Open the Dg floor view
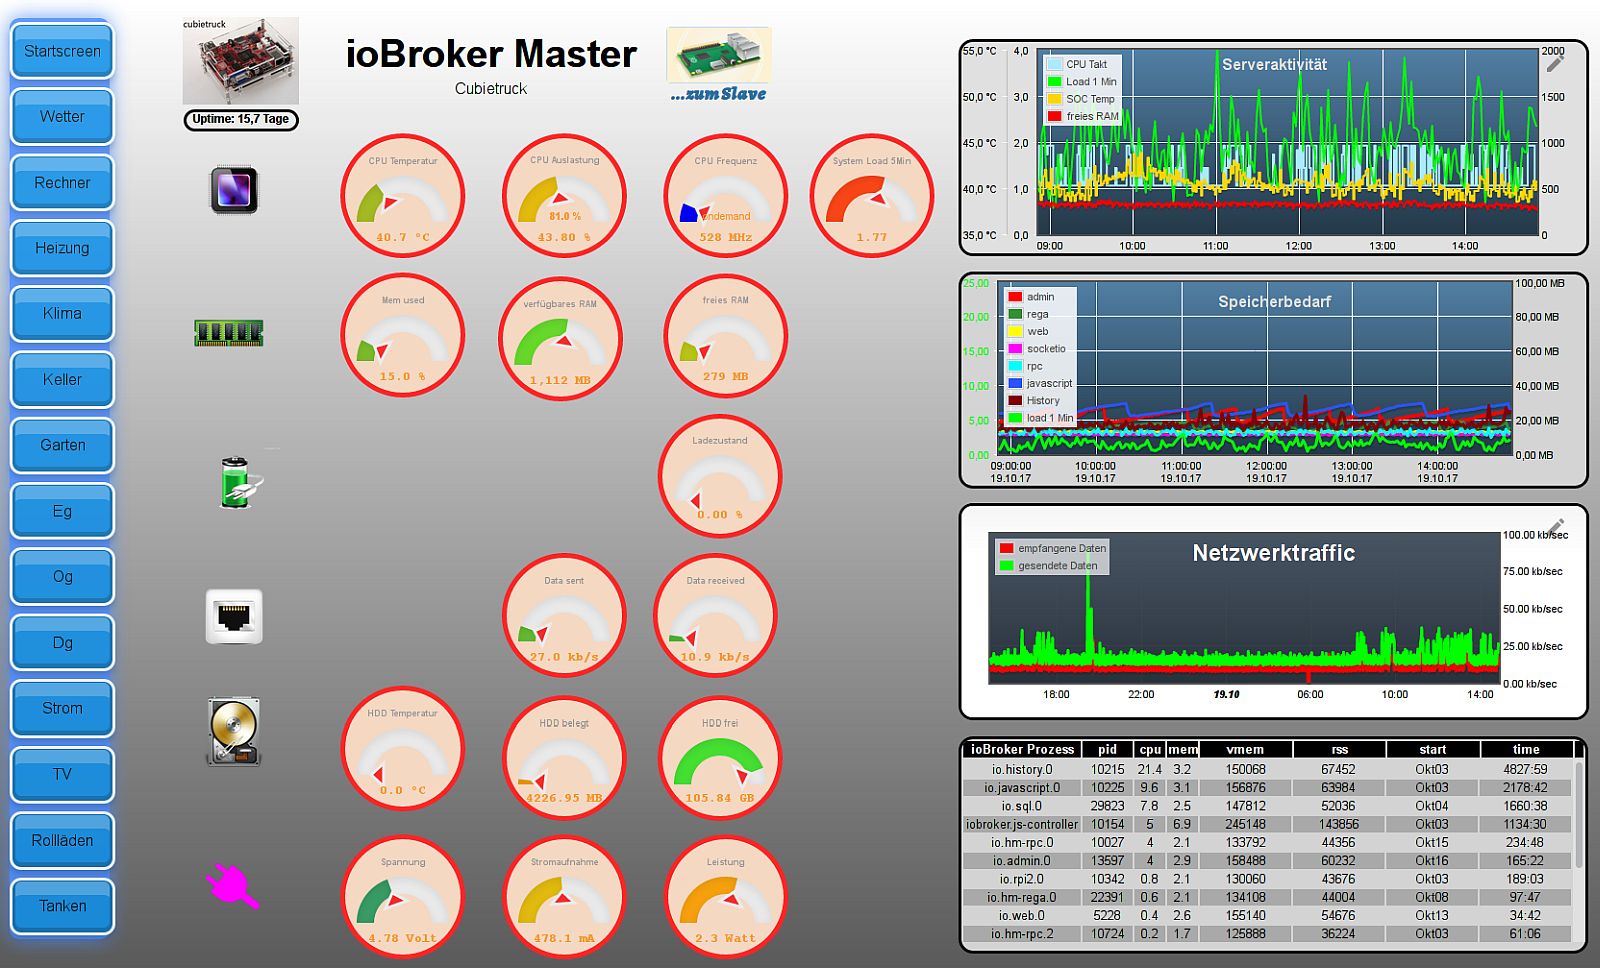Viewport: 1600px width, 968px height. [62, 643]
